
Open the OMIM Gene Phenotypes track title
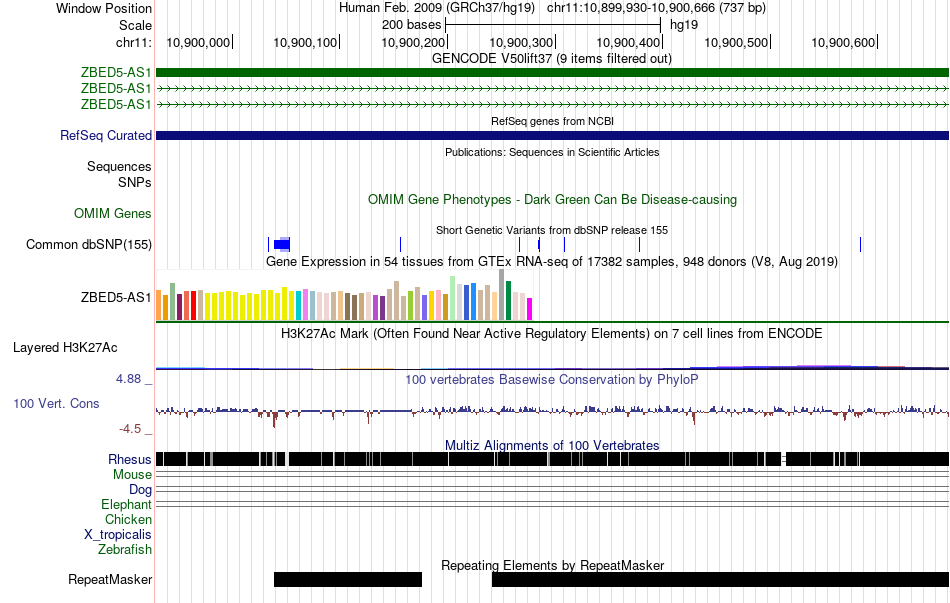(x=552, y=199)
